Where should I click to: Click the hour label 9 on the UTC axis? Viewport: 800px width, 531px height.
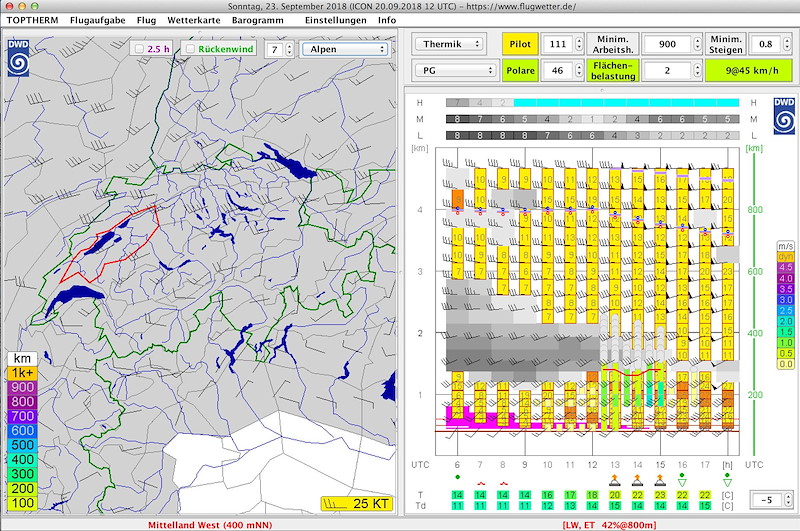coord(524,465)
